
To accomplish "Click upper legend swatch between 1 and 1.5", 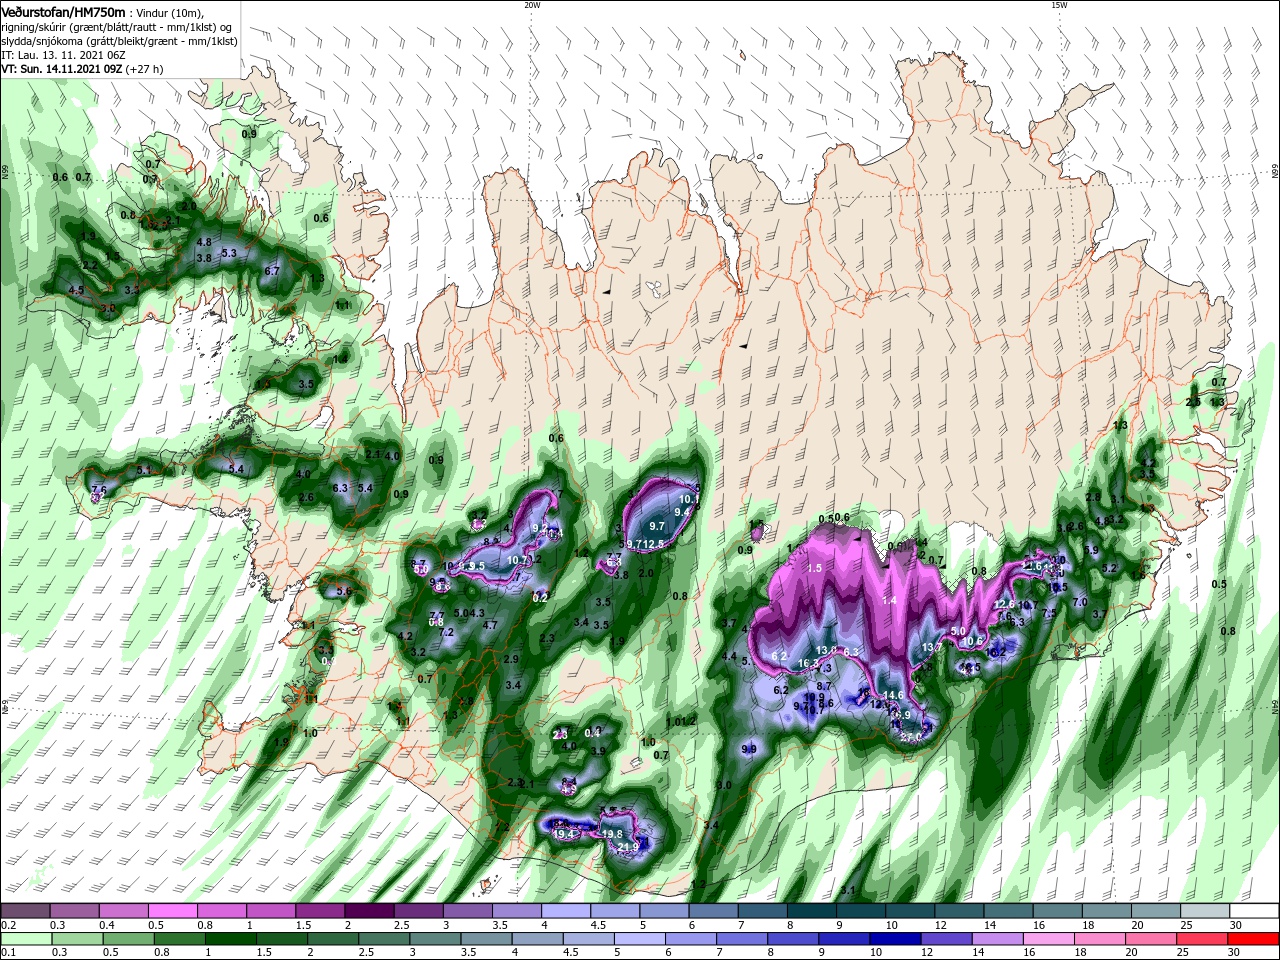I will 272,911.
